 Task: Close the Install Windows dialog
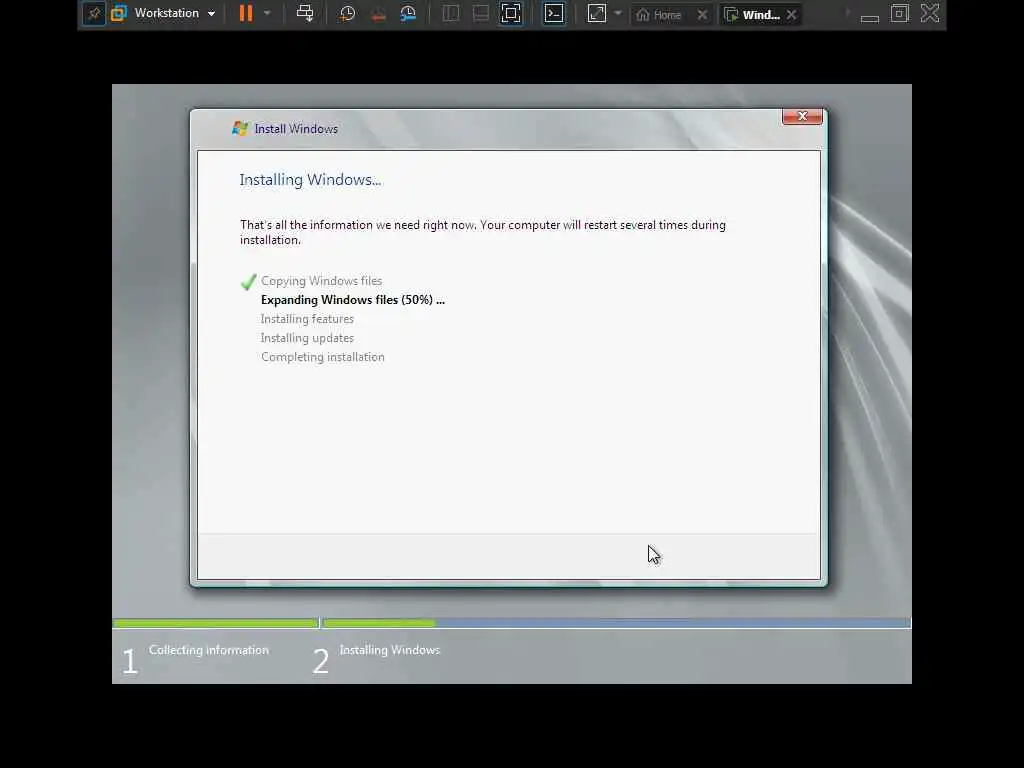click(x=802, y=116)
